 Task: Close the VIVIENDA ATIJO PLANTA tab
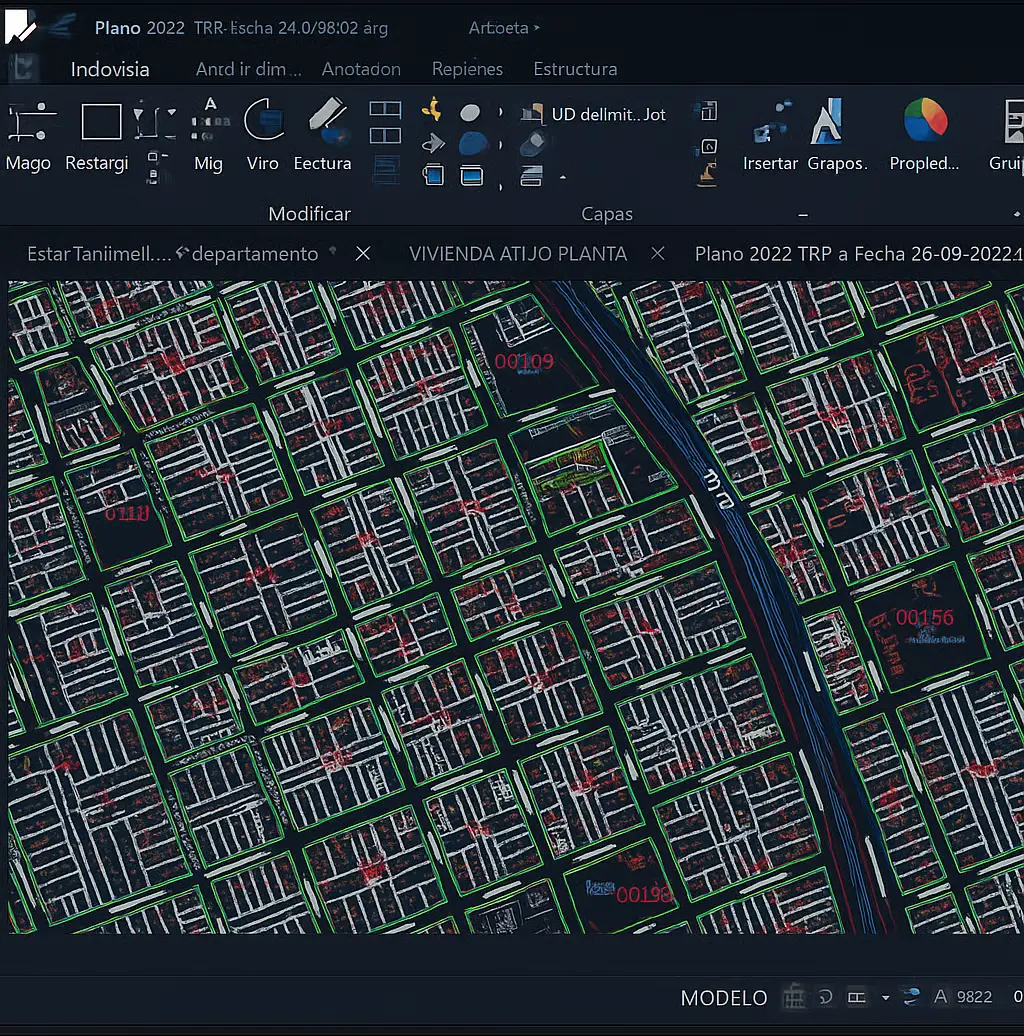(657, 253)
